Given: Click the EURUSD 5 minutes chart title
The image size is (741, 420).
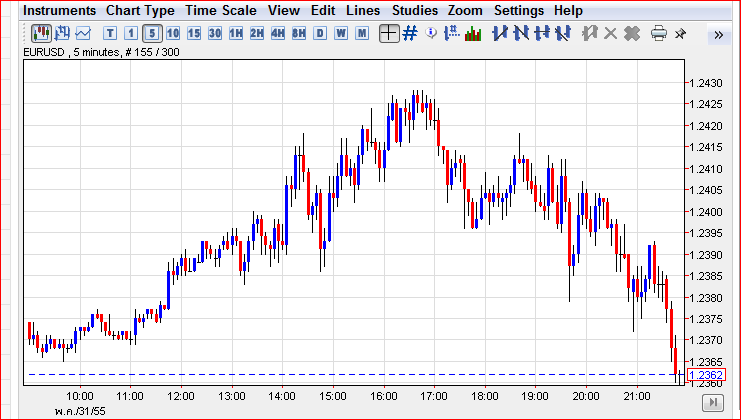Looking at the screenshot, I should coord(102,52).
